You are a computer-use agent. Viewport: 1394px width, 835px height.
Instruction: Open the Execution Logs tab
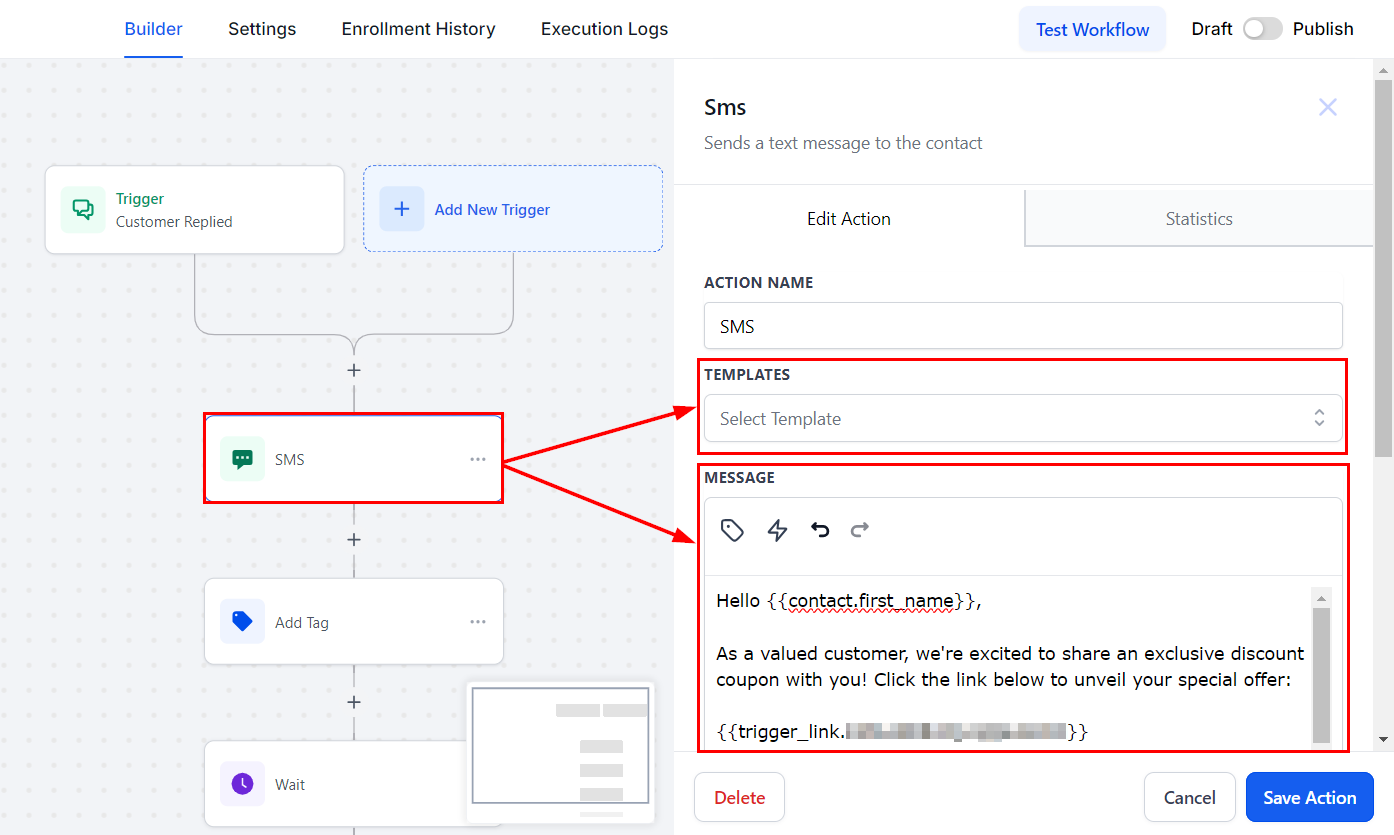[x=604, y=29]
